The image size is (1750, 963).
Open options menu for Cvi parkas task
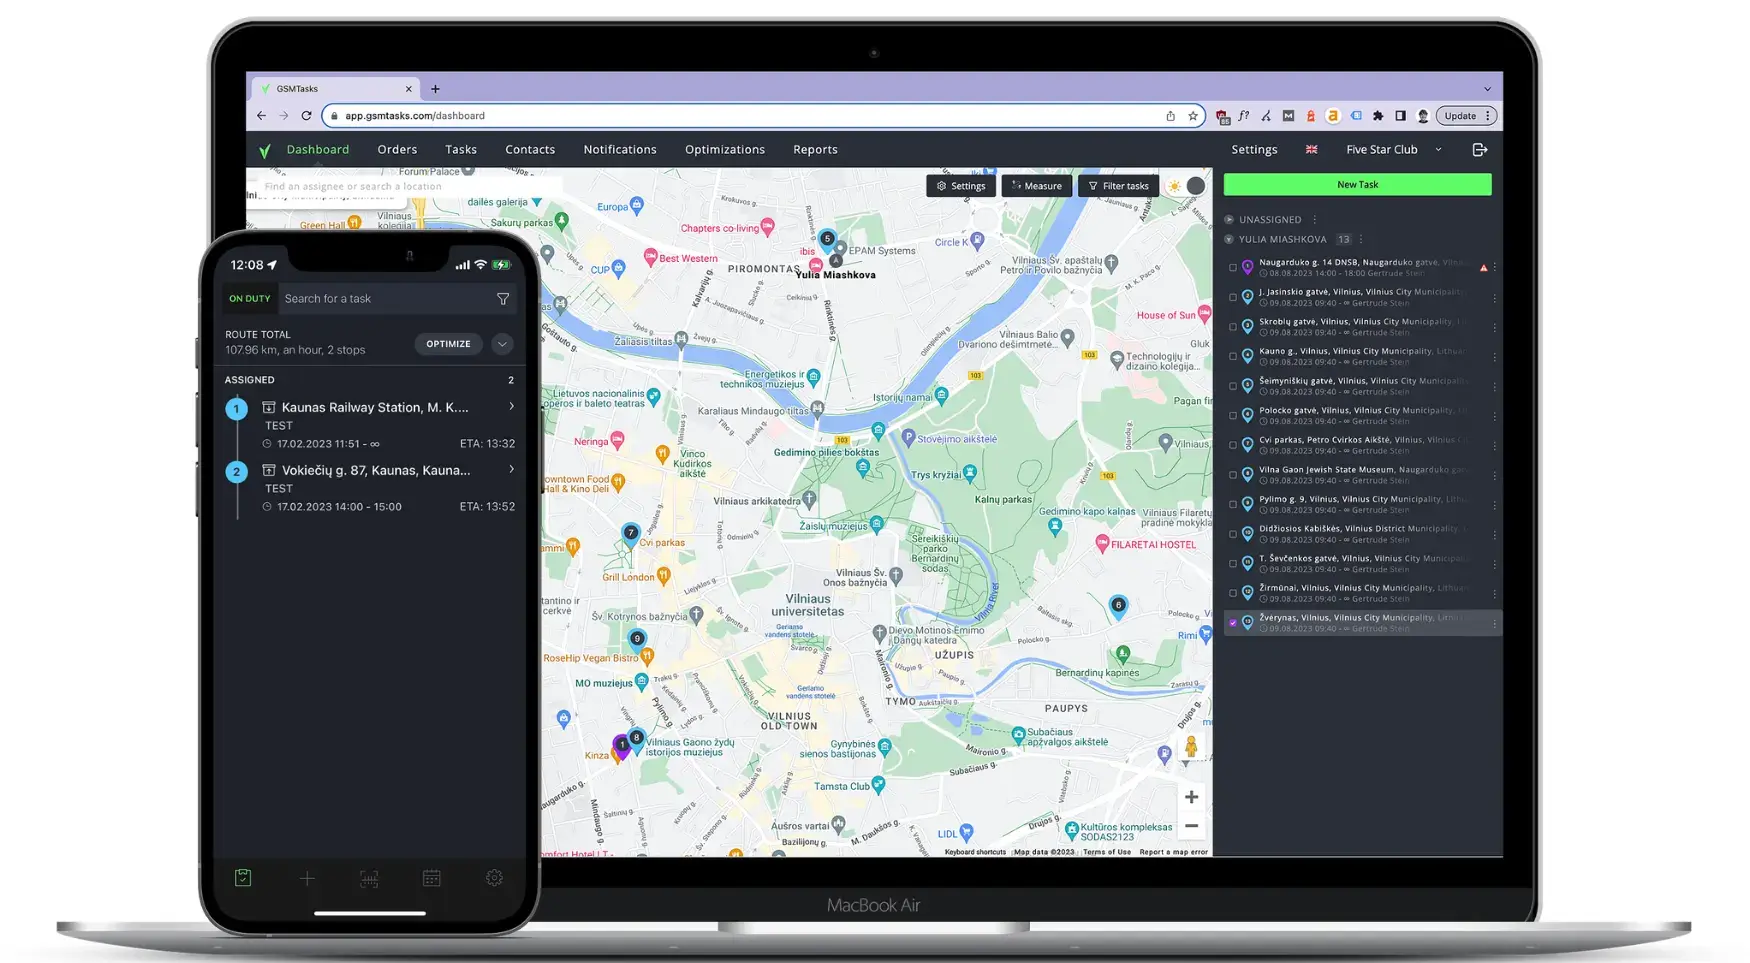1494,446
